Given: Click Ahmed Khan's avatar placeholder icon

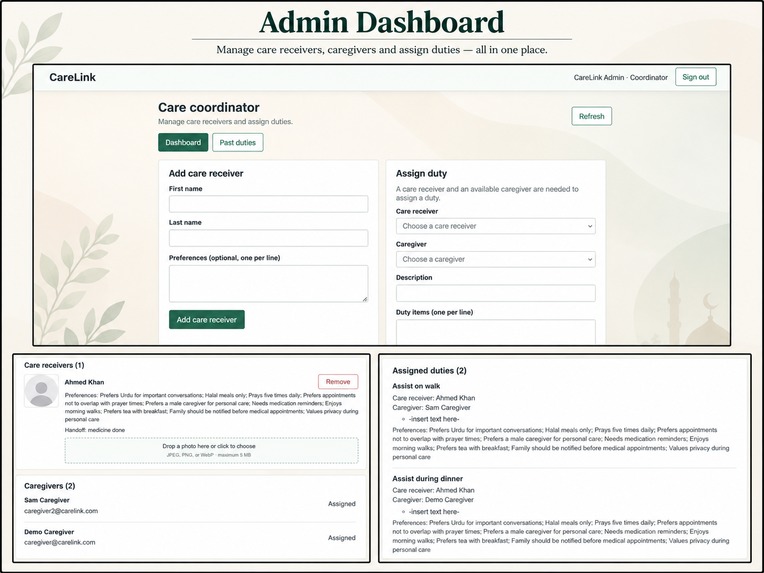Looking at the screenshot, I should 41,391.
